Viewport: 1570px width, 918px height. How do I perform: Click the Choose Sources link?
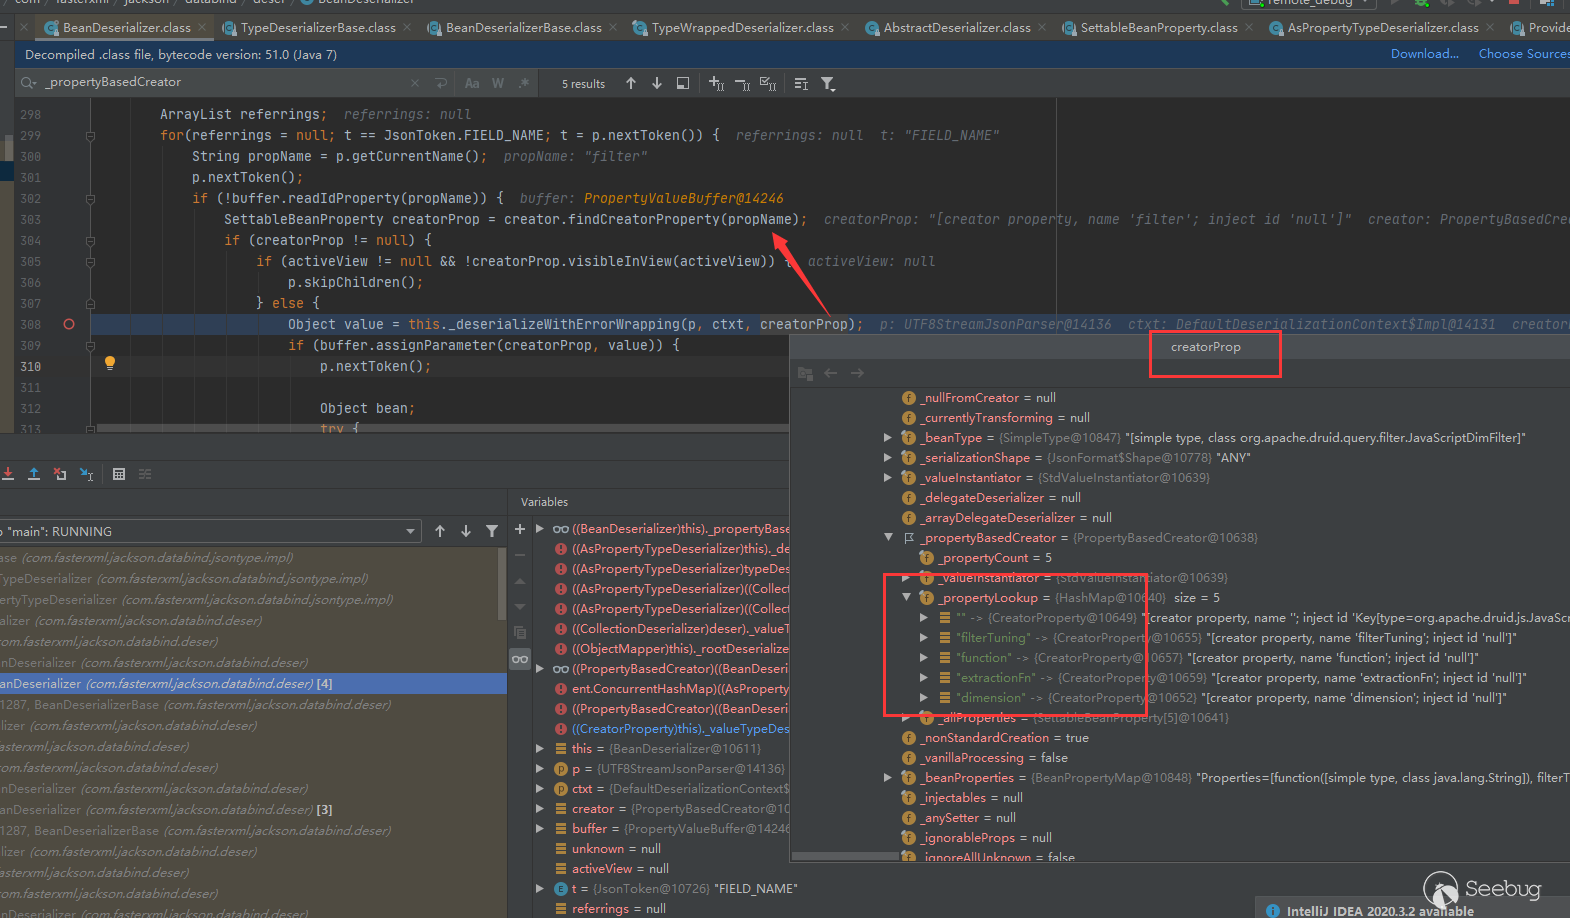coord(1523,54)
